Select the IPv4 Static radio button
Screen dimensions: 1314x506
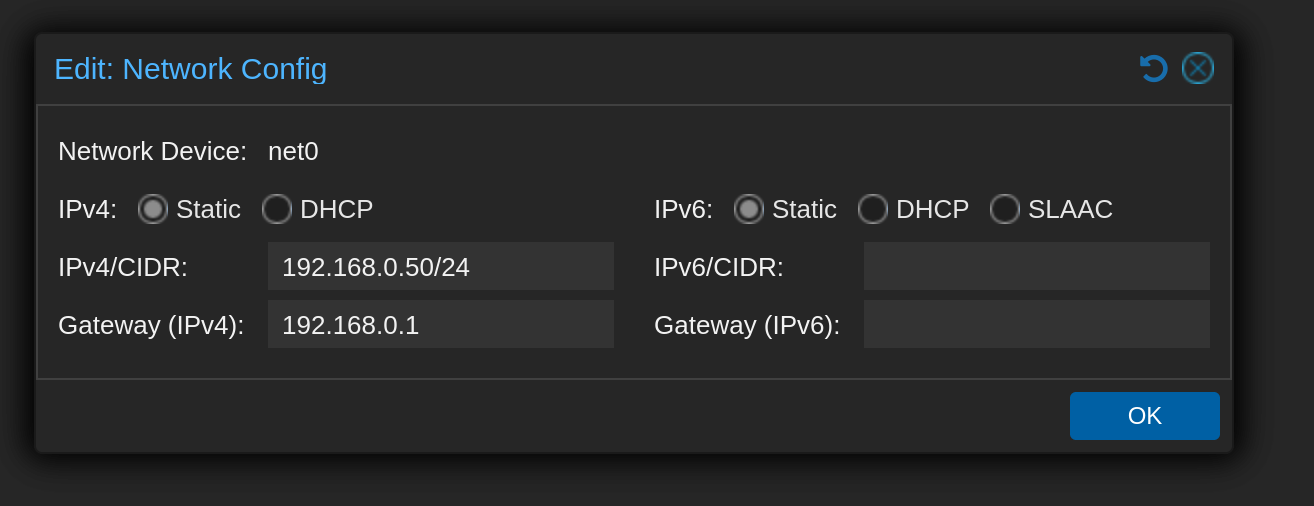point(153,209)
